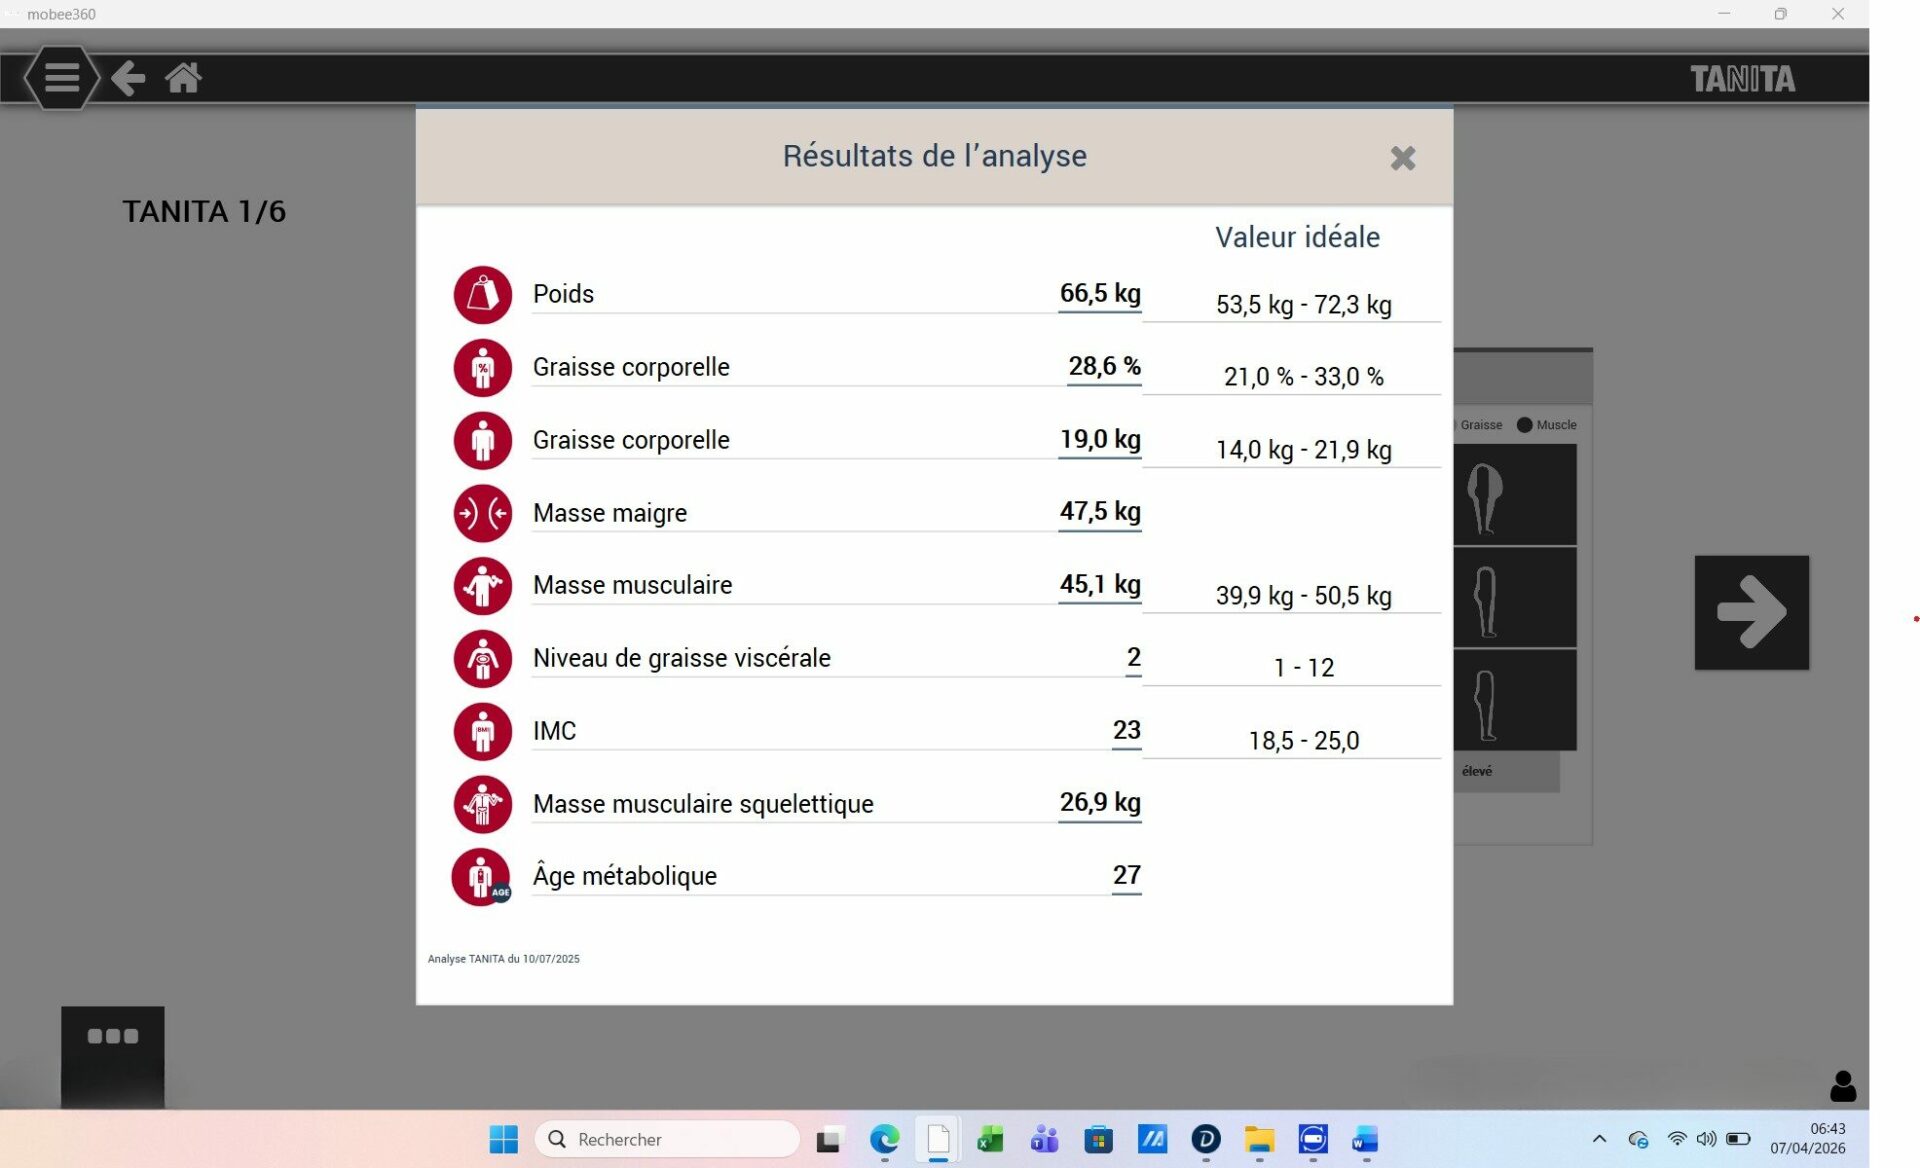Open the Windows Start menu
The width and height of the screenshot is (1920, 1168).
(x=504, y=1139)
